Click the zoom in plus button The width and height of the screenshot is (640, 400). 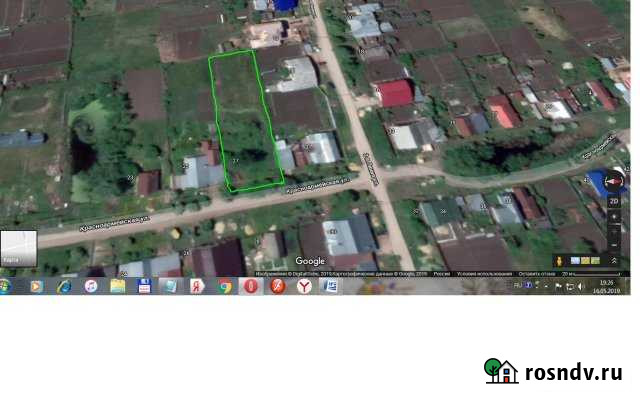click(x=616, y=215)
